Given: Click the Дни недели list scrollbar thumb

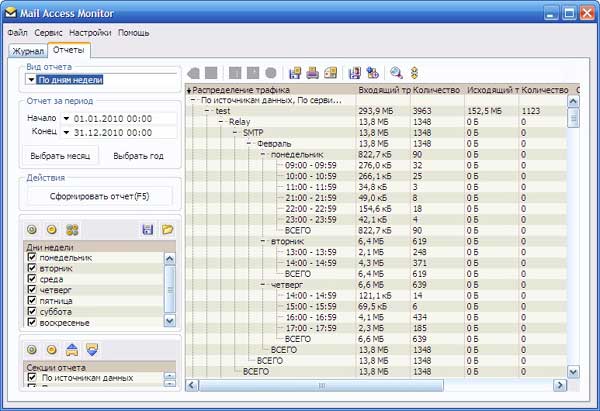Looking at the screenshot, I should click(x=170, y=290).
